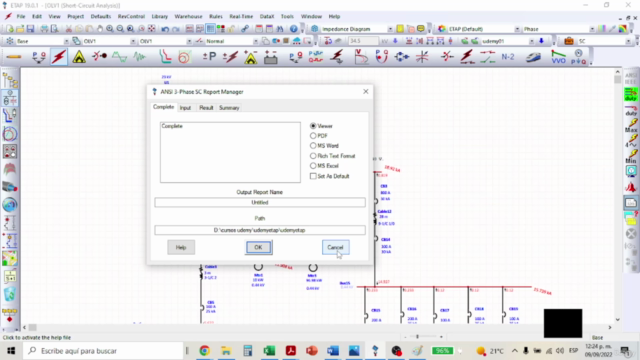
Task: Expand the ETAP (Default) theme dropdown
Action: pyautogui.click(x=517, y=29)
